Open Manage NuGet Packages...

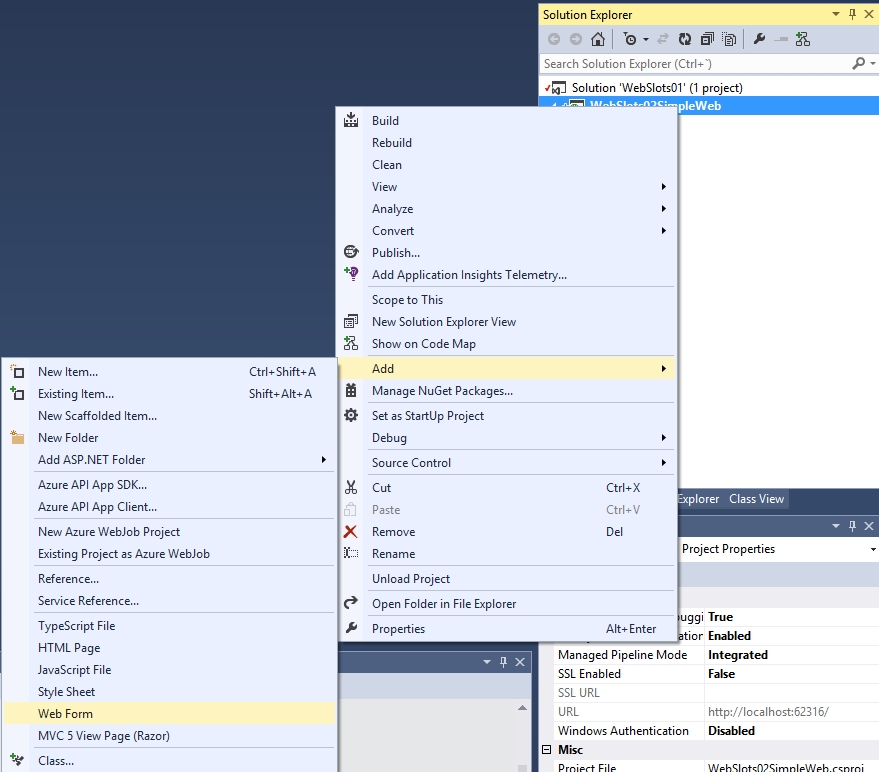(x=506, y=391)
